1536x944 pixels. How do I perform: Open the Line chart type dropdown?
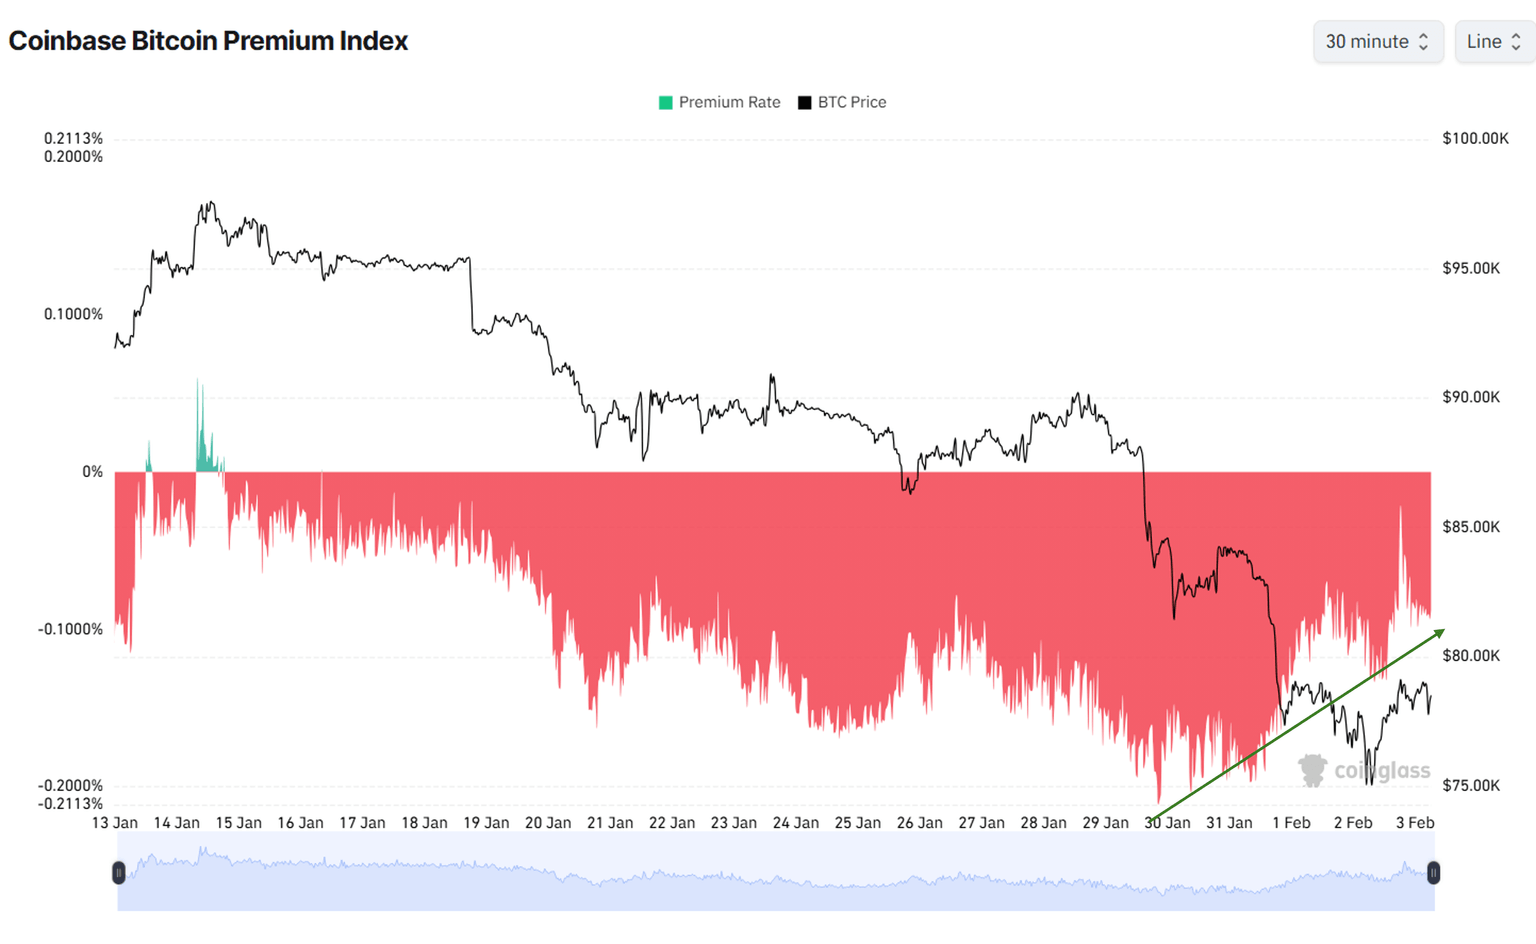click(x=1494, y=42)
